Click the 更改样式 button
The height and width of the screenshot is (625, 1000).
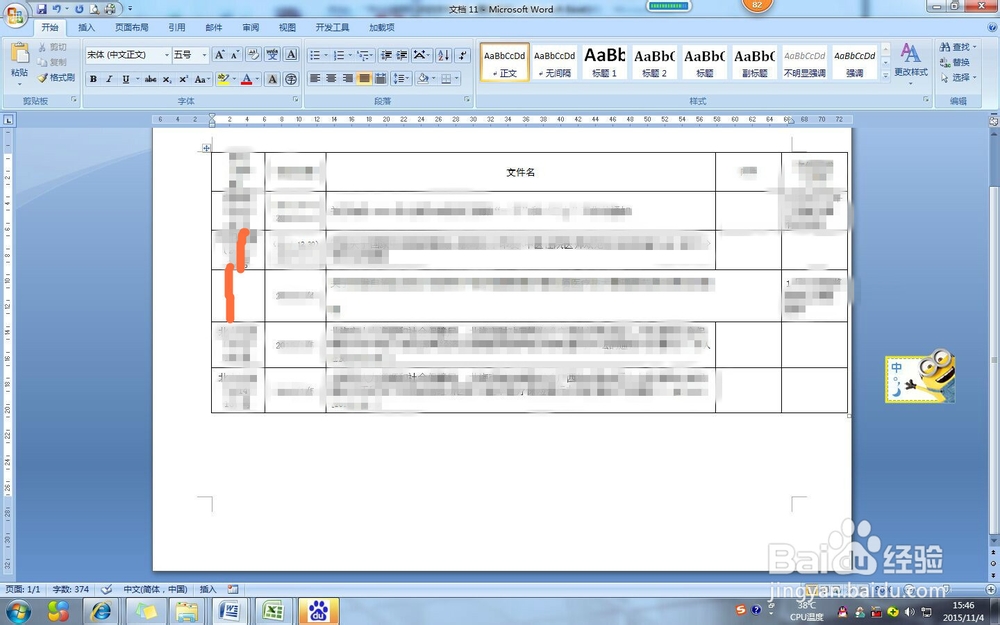pos(914,62)
